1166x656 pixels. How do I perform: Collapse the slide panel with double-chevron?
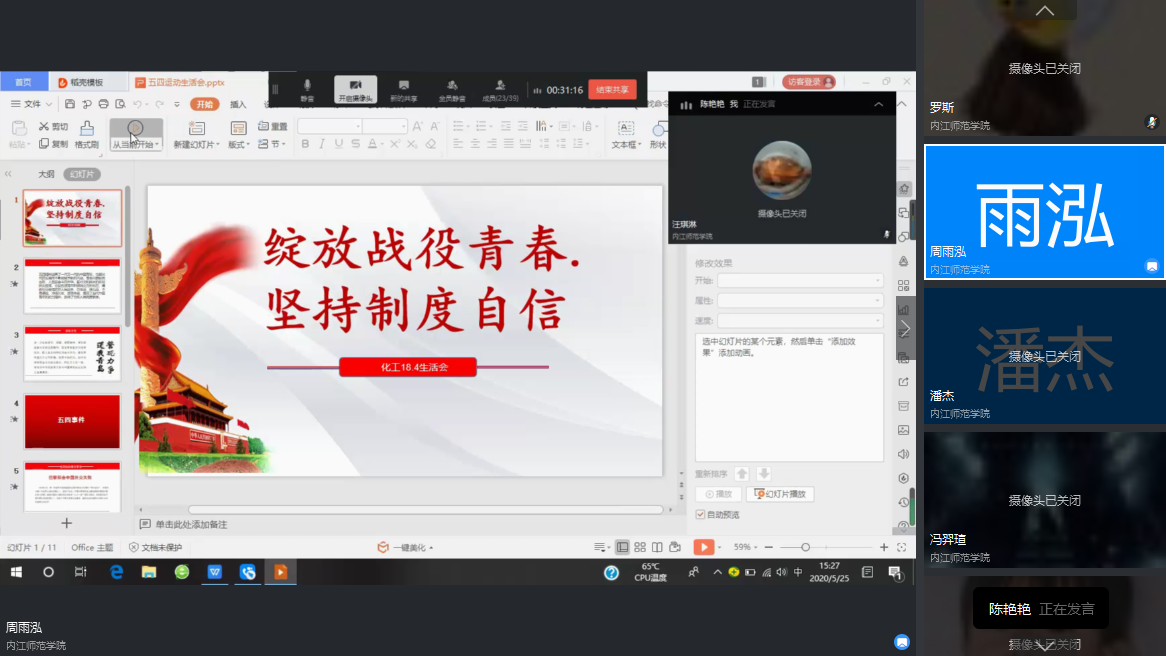point(8,174)
